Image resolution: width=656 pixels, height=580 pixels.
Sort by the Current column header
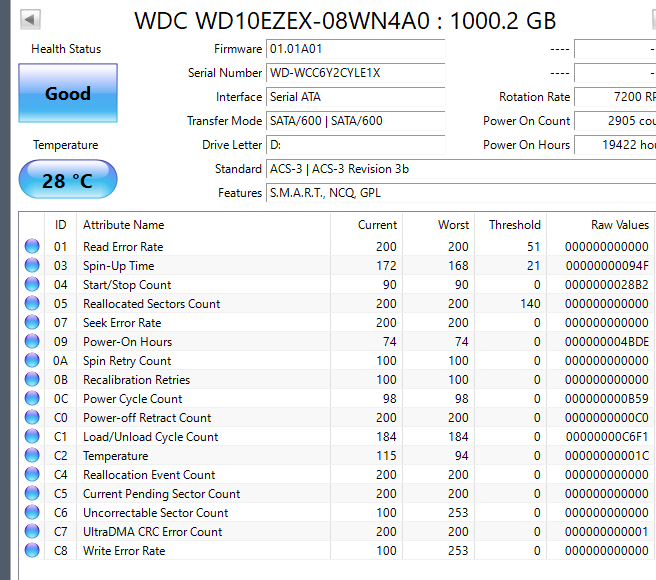click(x=366, y=225)
